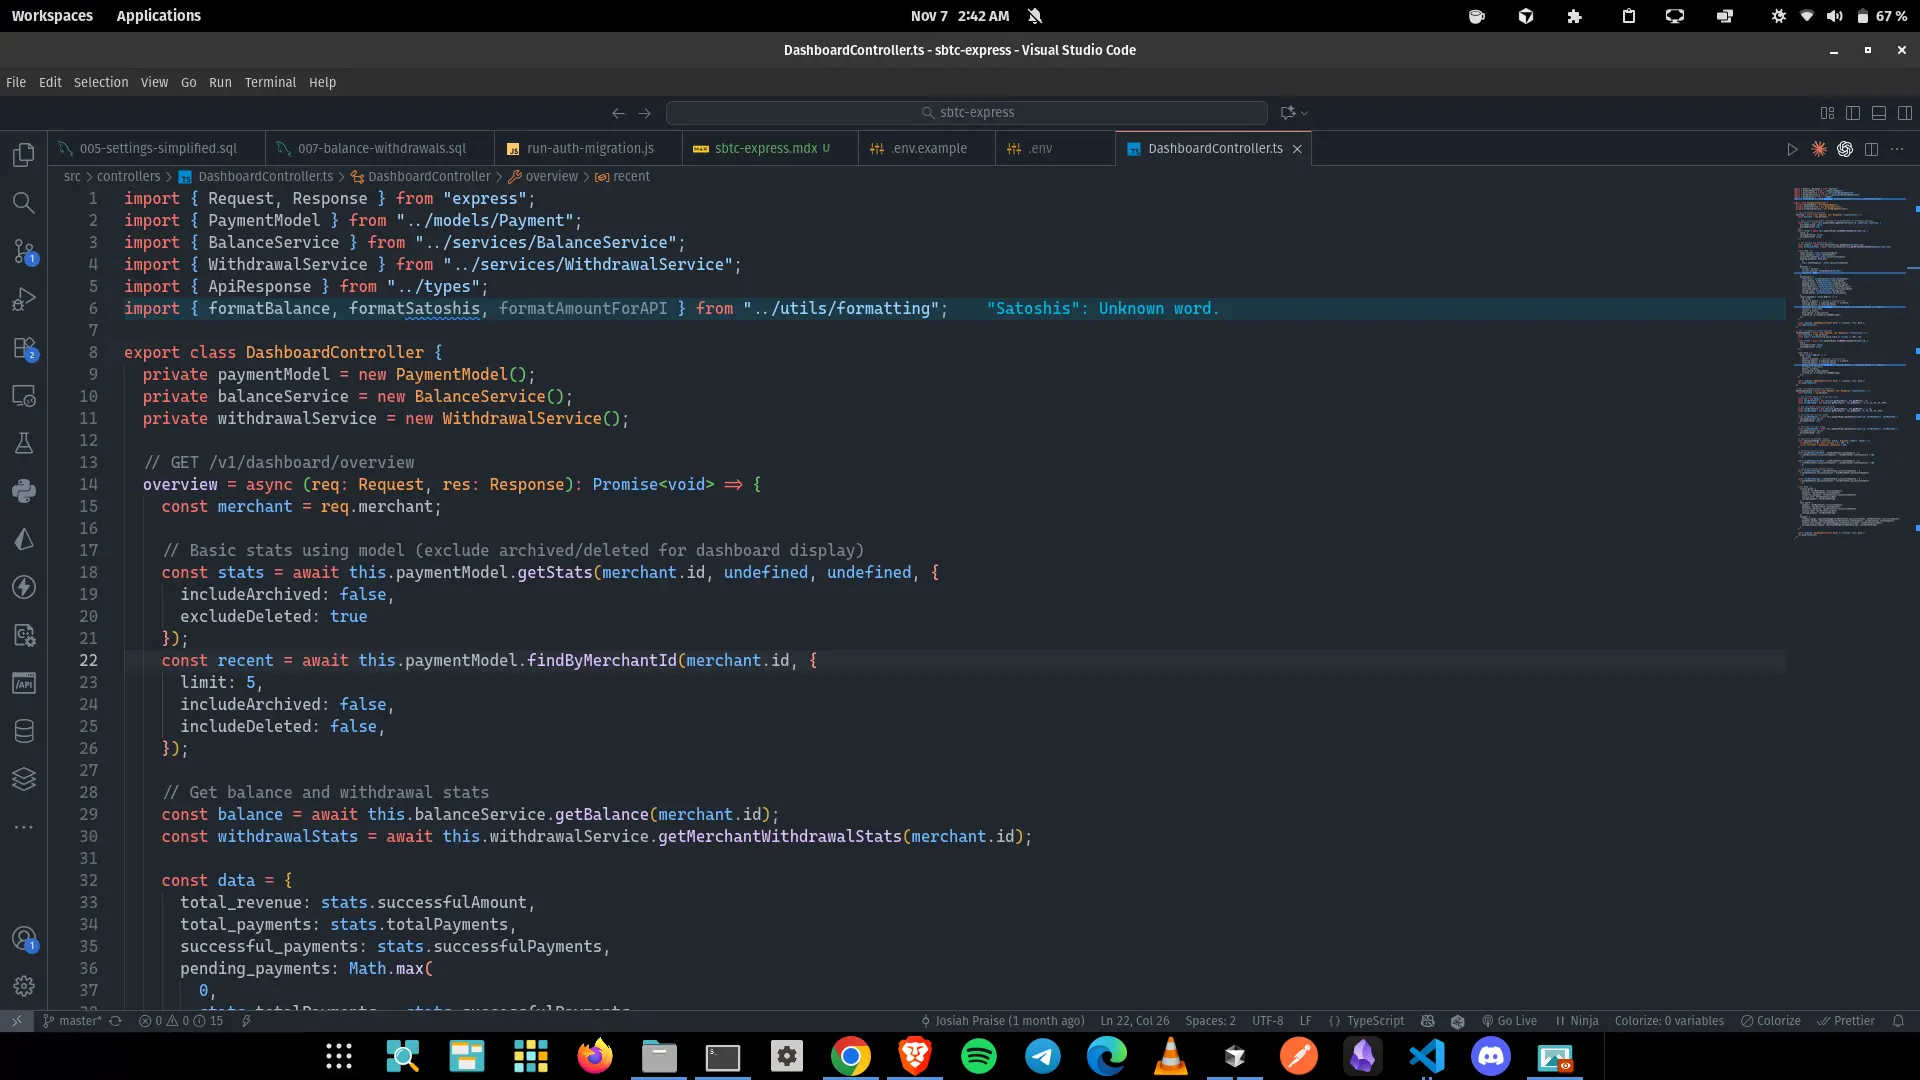Click Go Live in the status bar

(1509, 1021)
